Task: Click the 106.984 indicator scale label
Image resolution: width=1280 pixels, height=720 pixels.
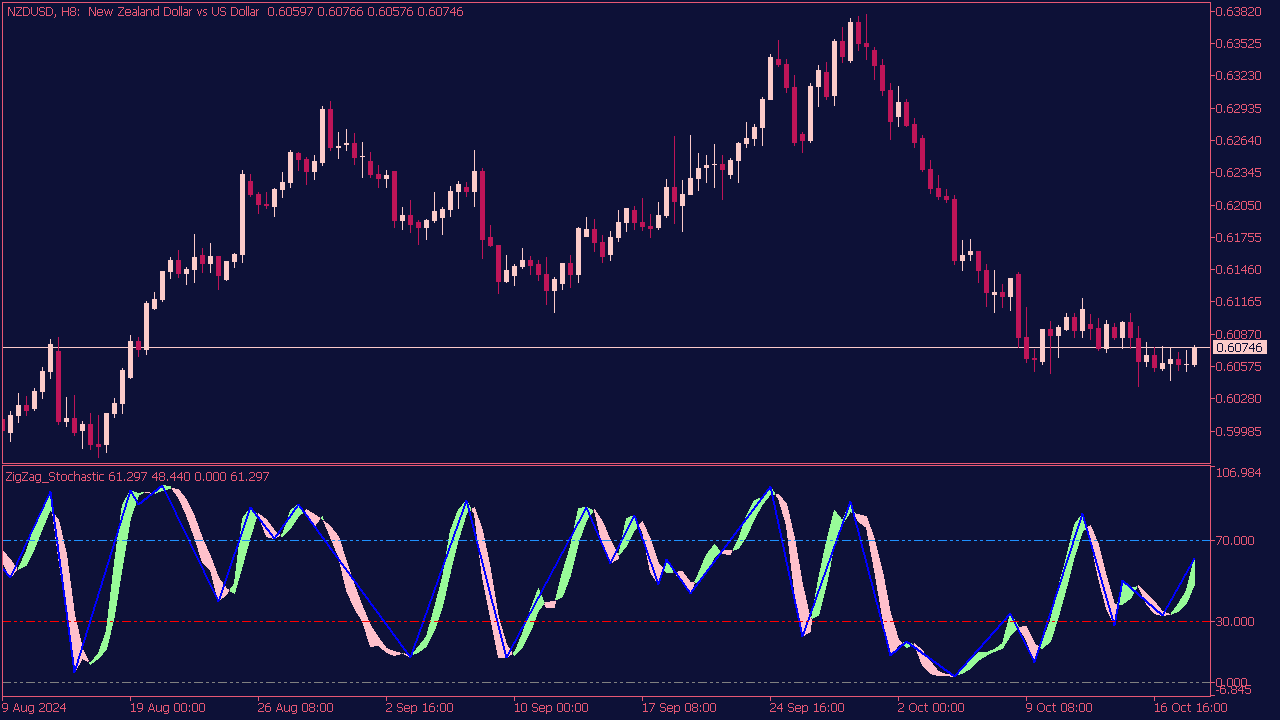Action: point(1236,472)
